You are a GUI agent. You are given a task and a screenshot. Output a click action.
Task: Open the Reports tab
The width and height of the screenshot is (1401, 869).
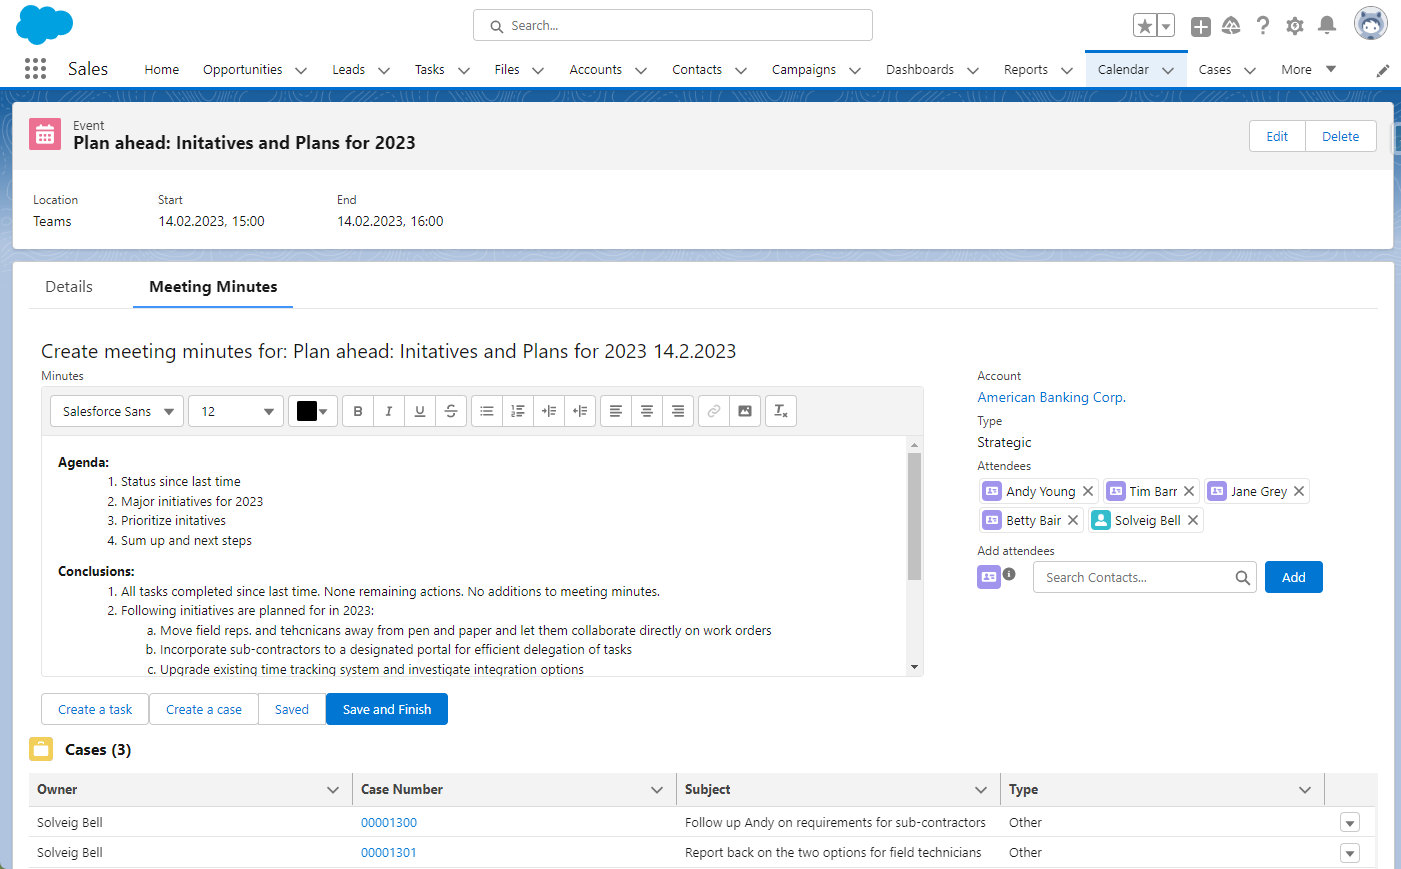pos(1026,69)
